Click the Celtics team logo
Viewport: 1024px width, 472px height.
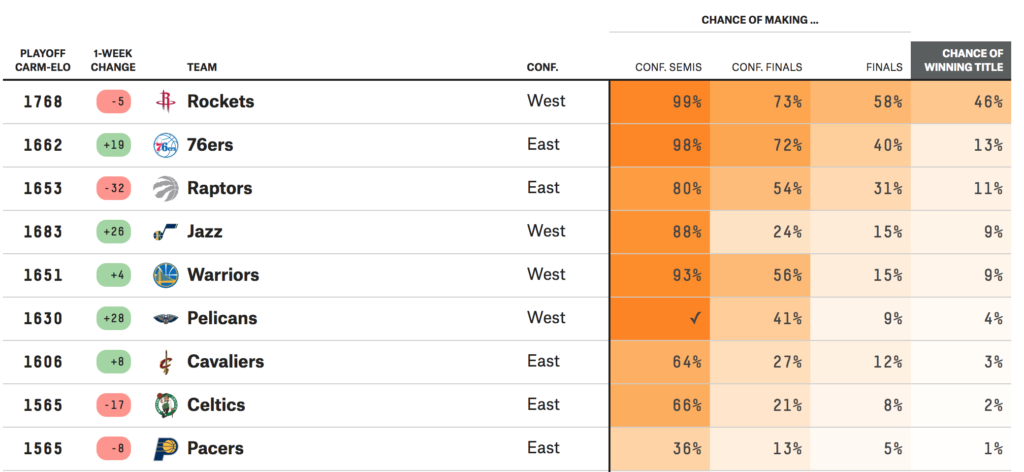tap(165, 405)
